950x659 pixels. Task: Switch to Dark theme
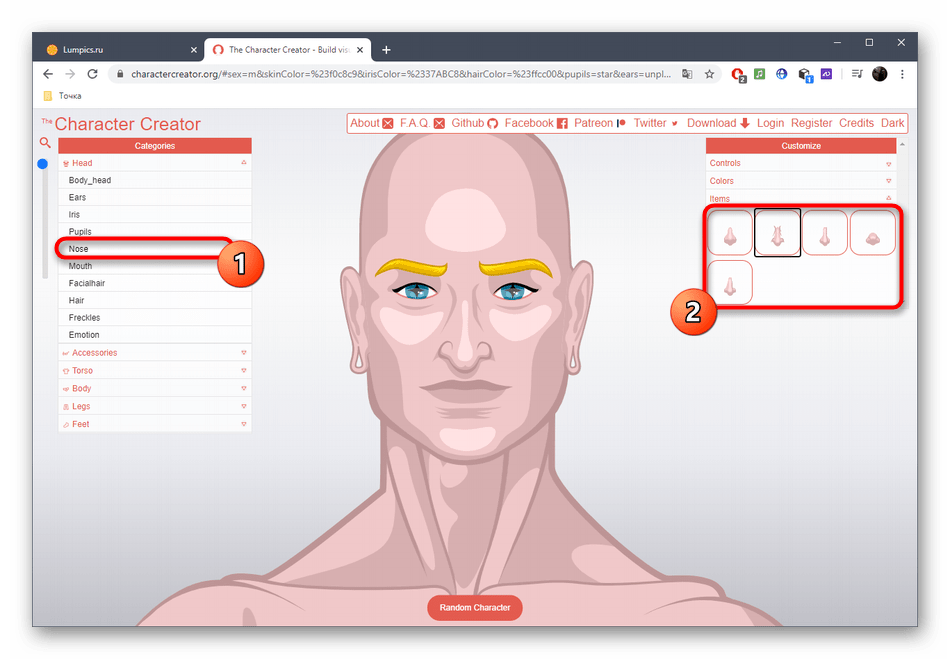click(x=892, y=123)
